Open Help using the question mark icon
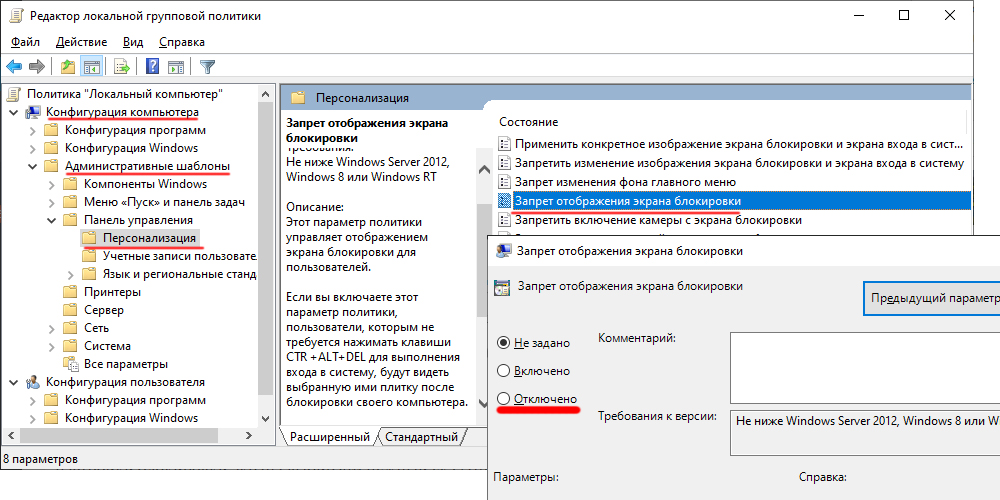 pyautogui.click(x=153, y=67)
